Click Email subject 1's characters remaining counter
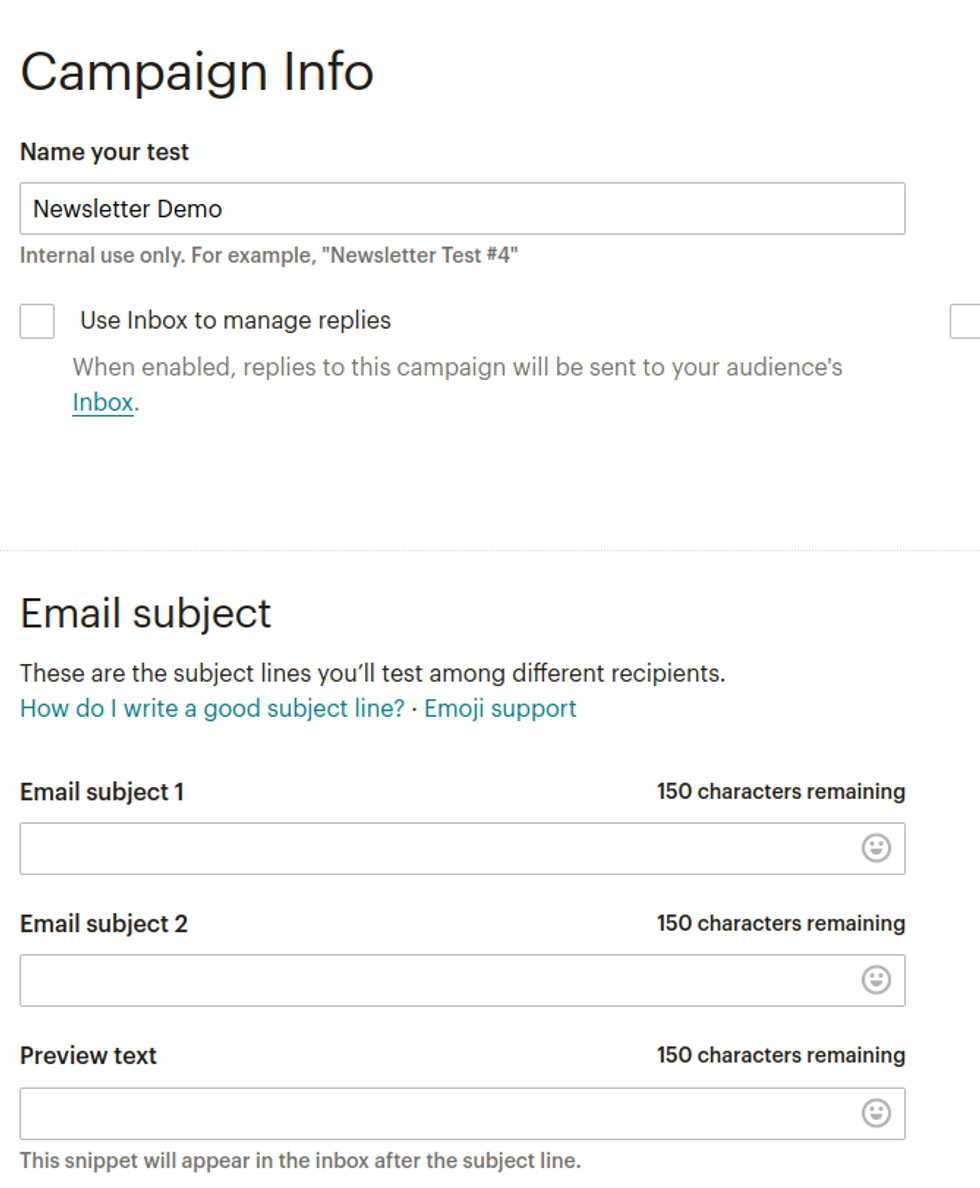This screenshot has width=980, height=1188. pos(781,792)
